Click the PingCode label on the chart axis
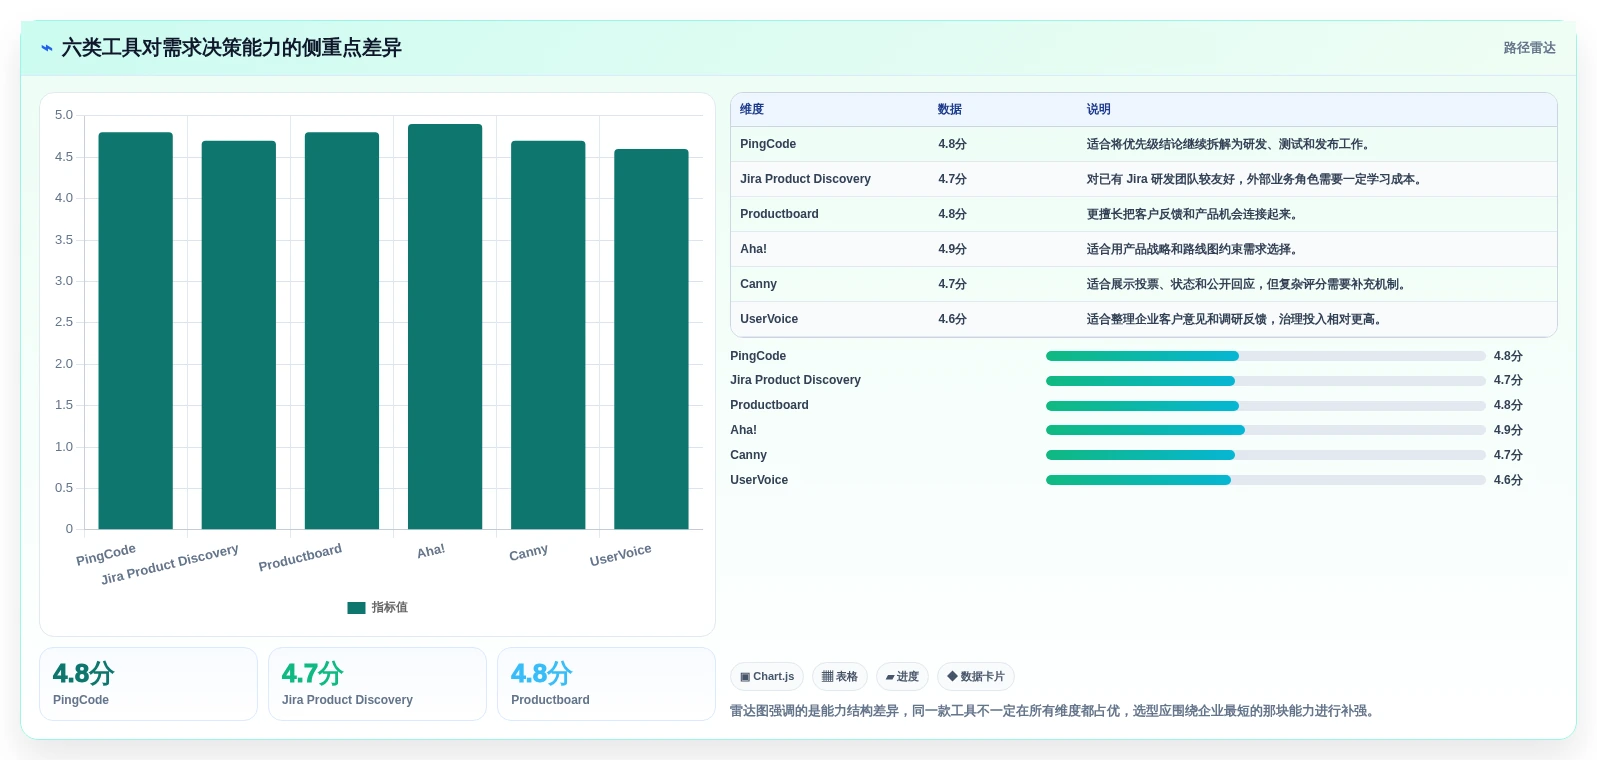Screen dimensions: 1597x760 (106, 555)
